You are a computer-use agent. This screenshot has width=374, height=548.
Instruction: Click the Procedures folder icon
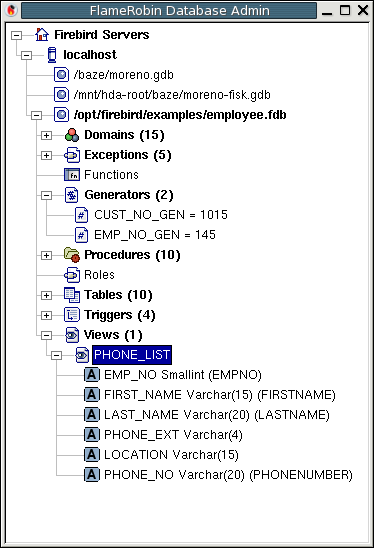click(x=72, y=255)
